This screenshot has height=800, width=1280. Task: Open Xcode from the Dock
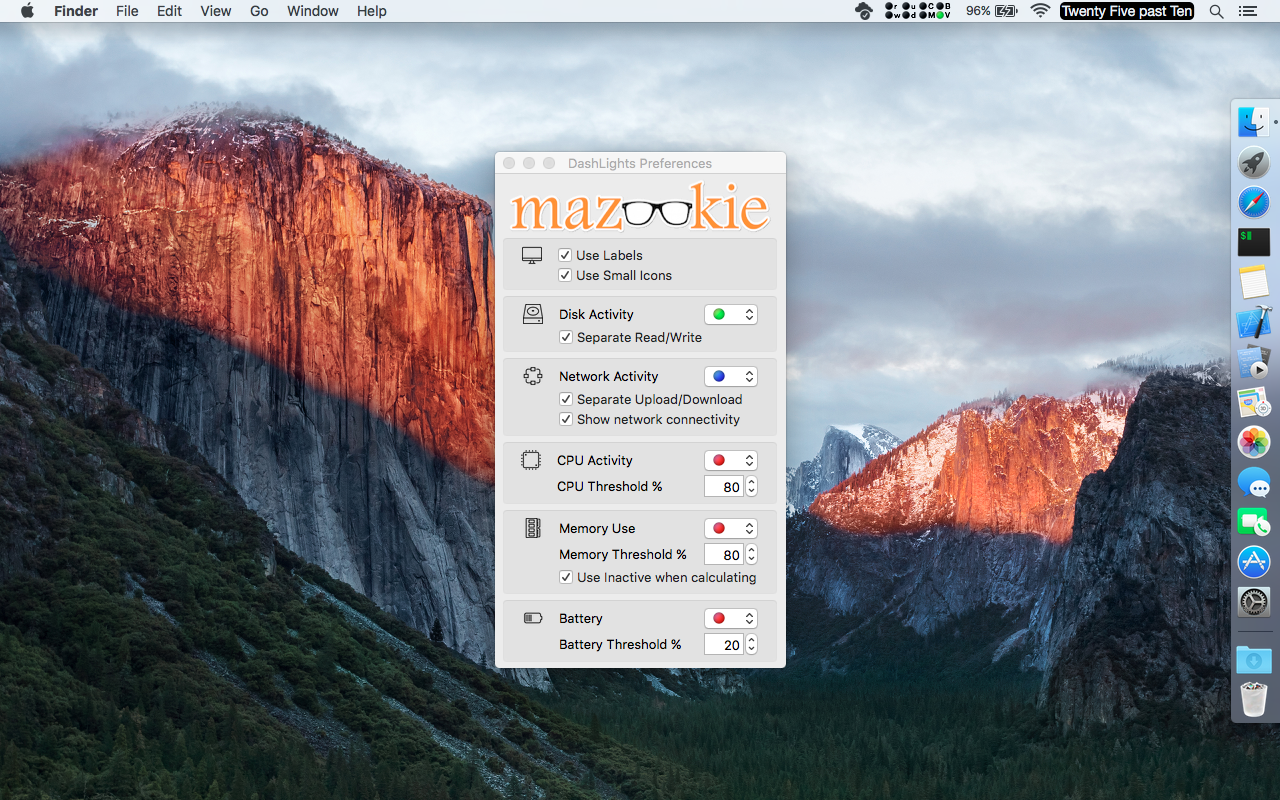[1253, 322]
